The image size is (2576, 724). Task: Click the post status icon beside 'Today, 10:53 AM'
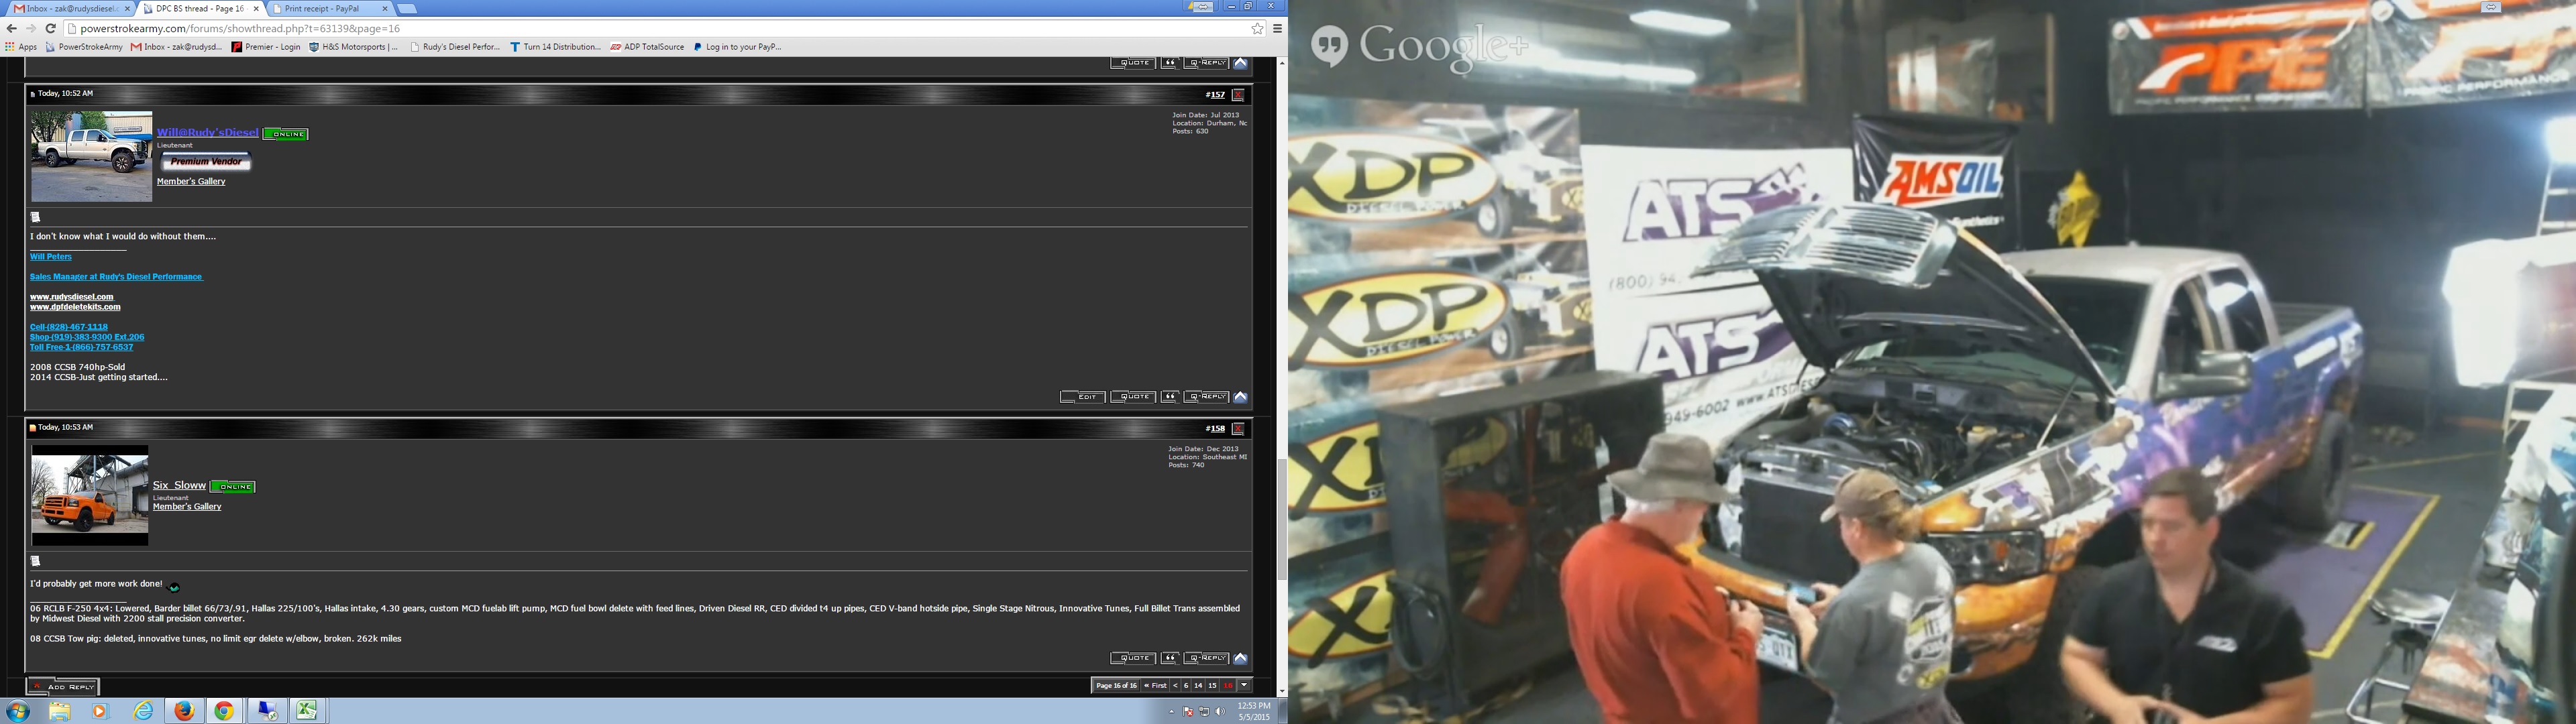click(x=33, y=428)
